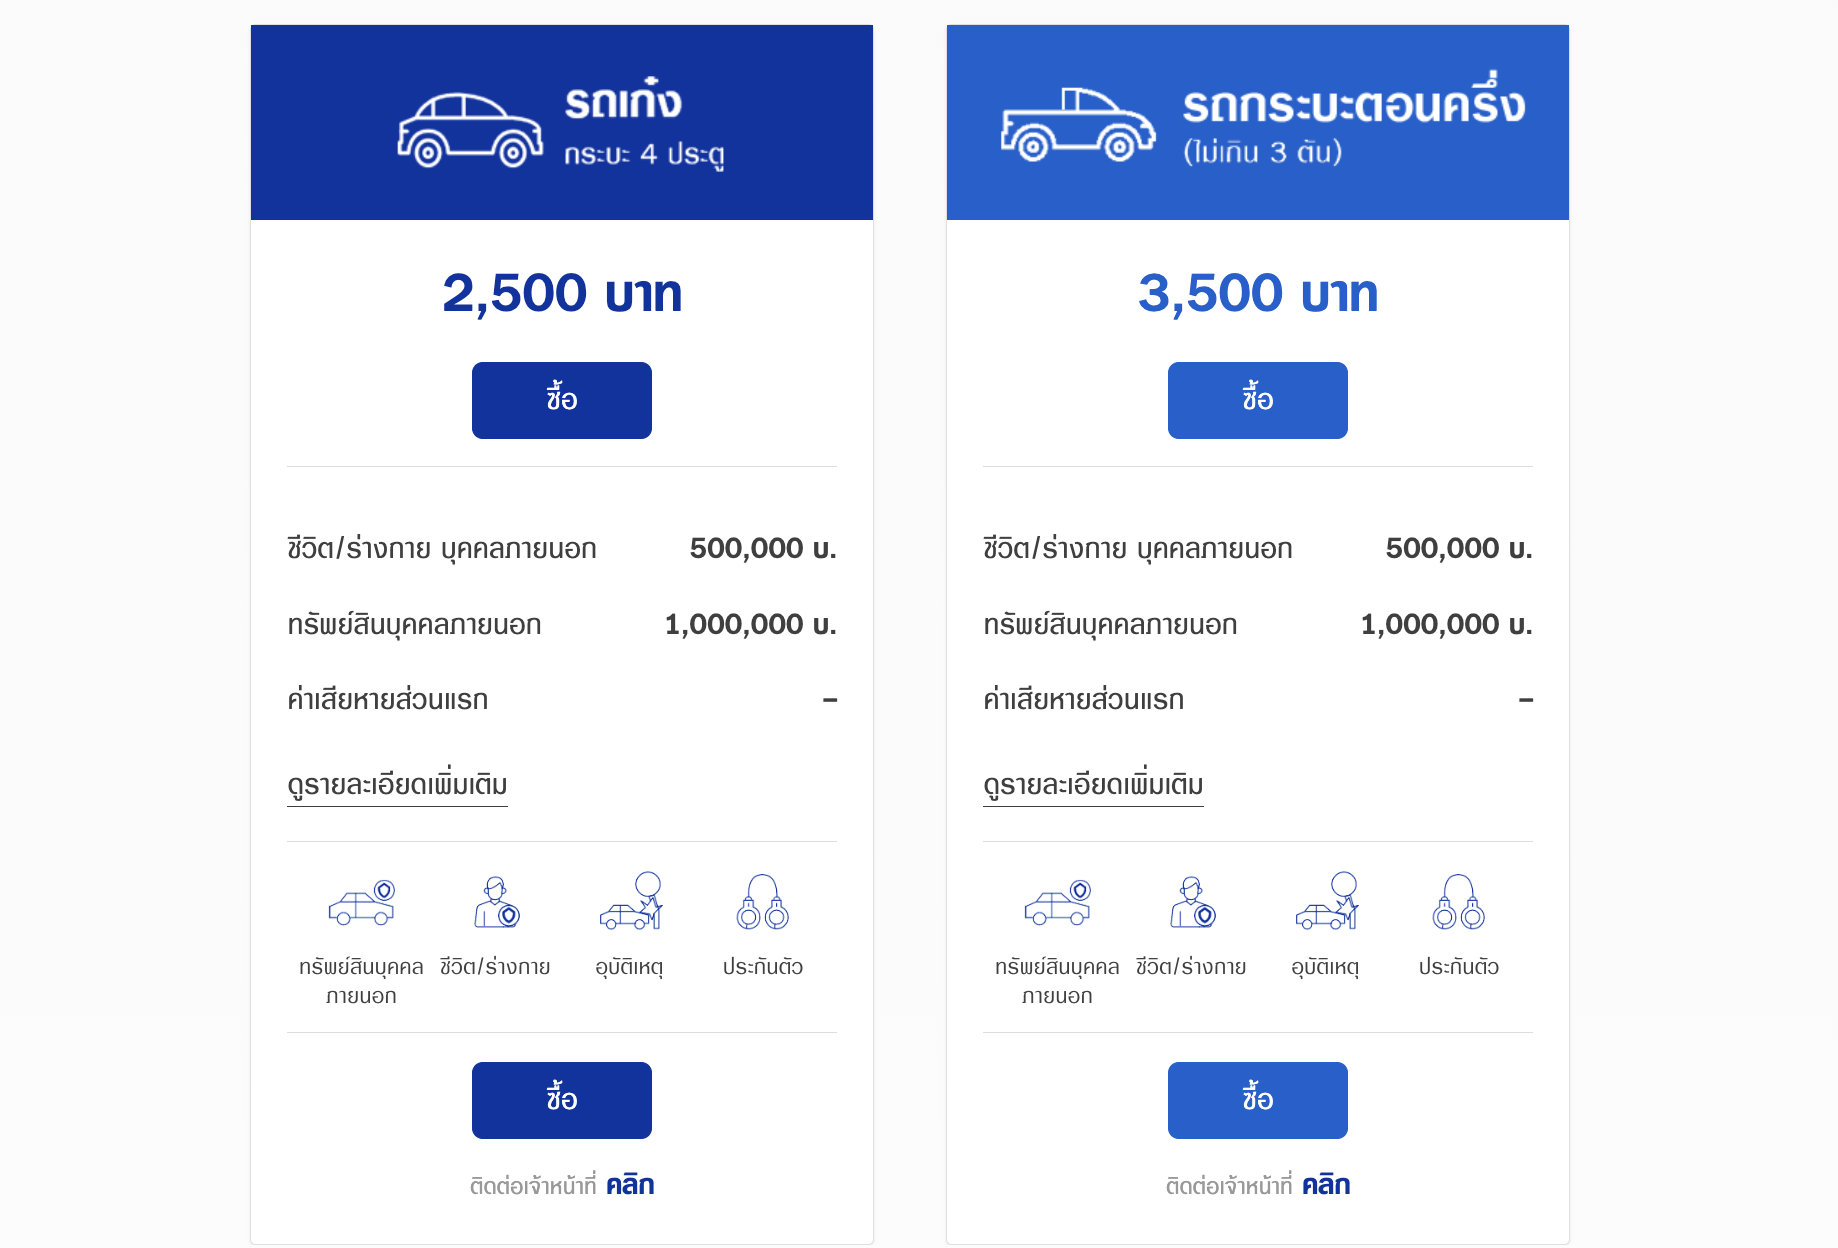Expand ดูรายละเอียดเพิ่มเติม in sedan card

(x=397, y=786)
